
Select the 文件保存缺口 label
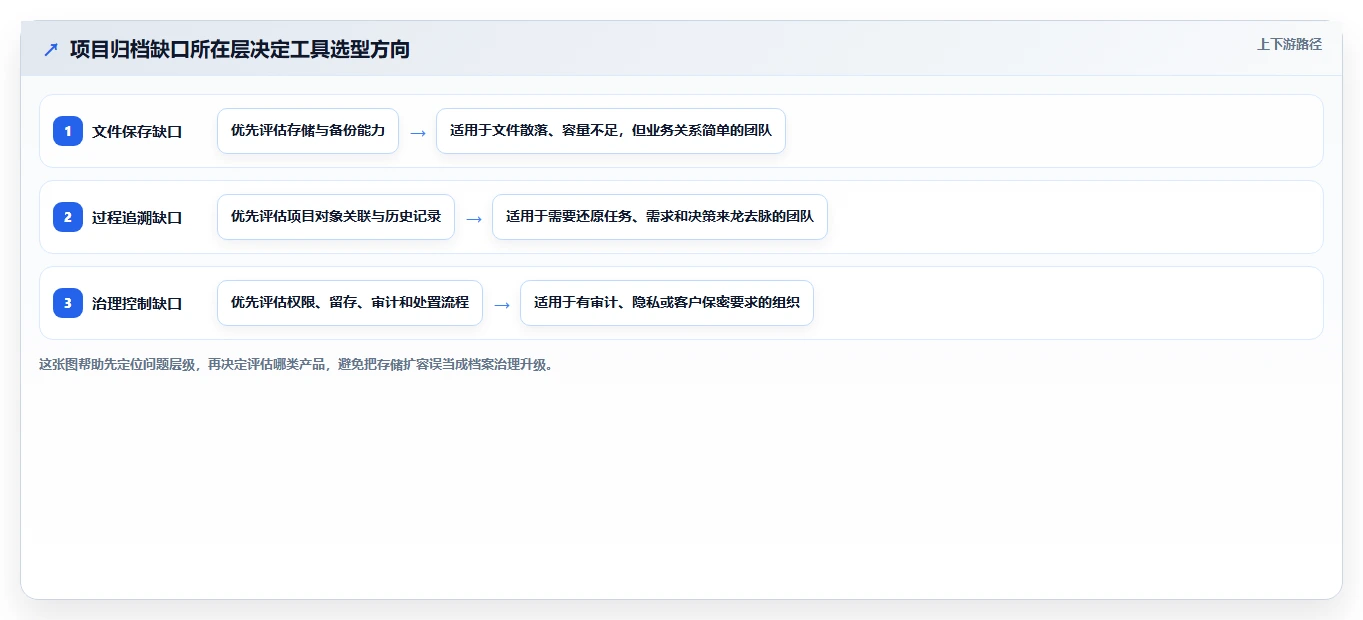click(x=137, y=131)
